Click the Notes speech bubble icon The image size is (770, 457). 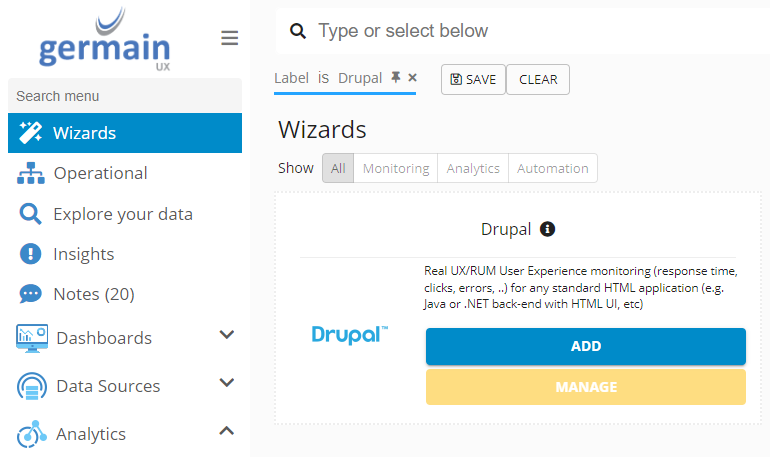(31, 294)
